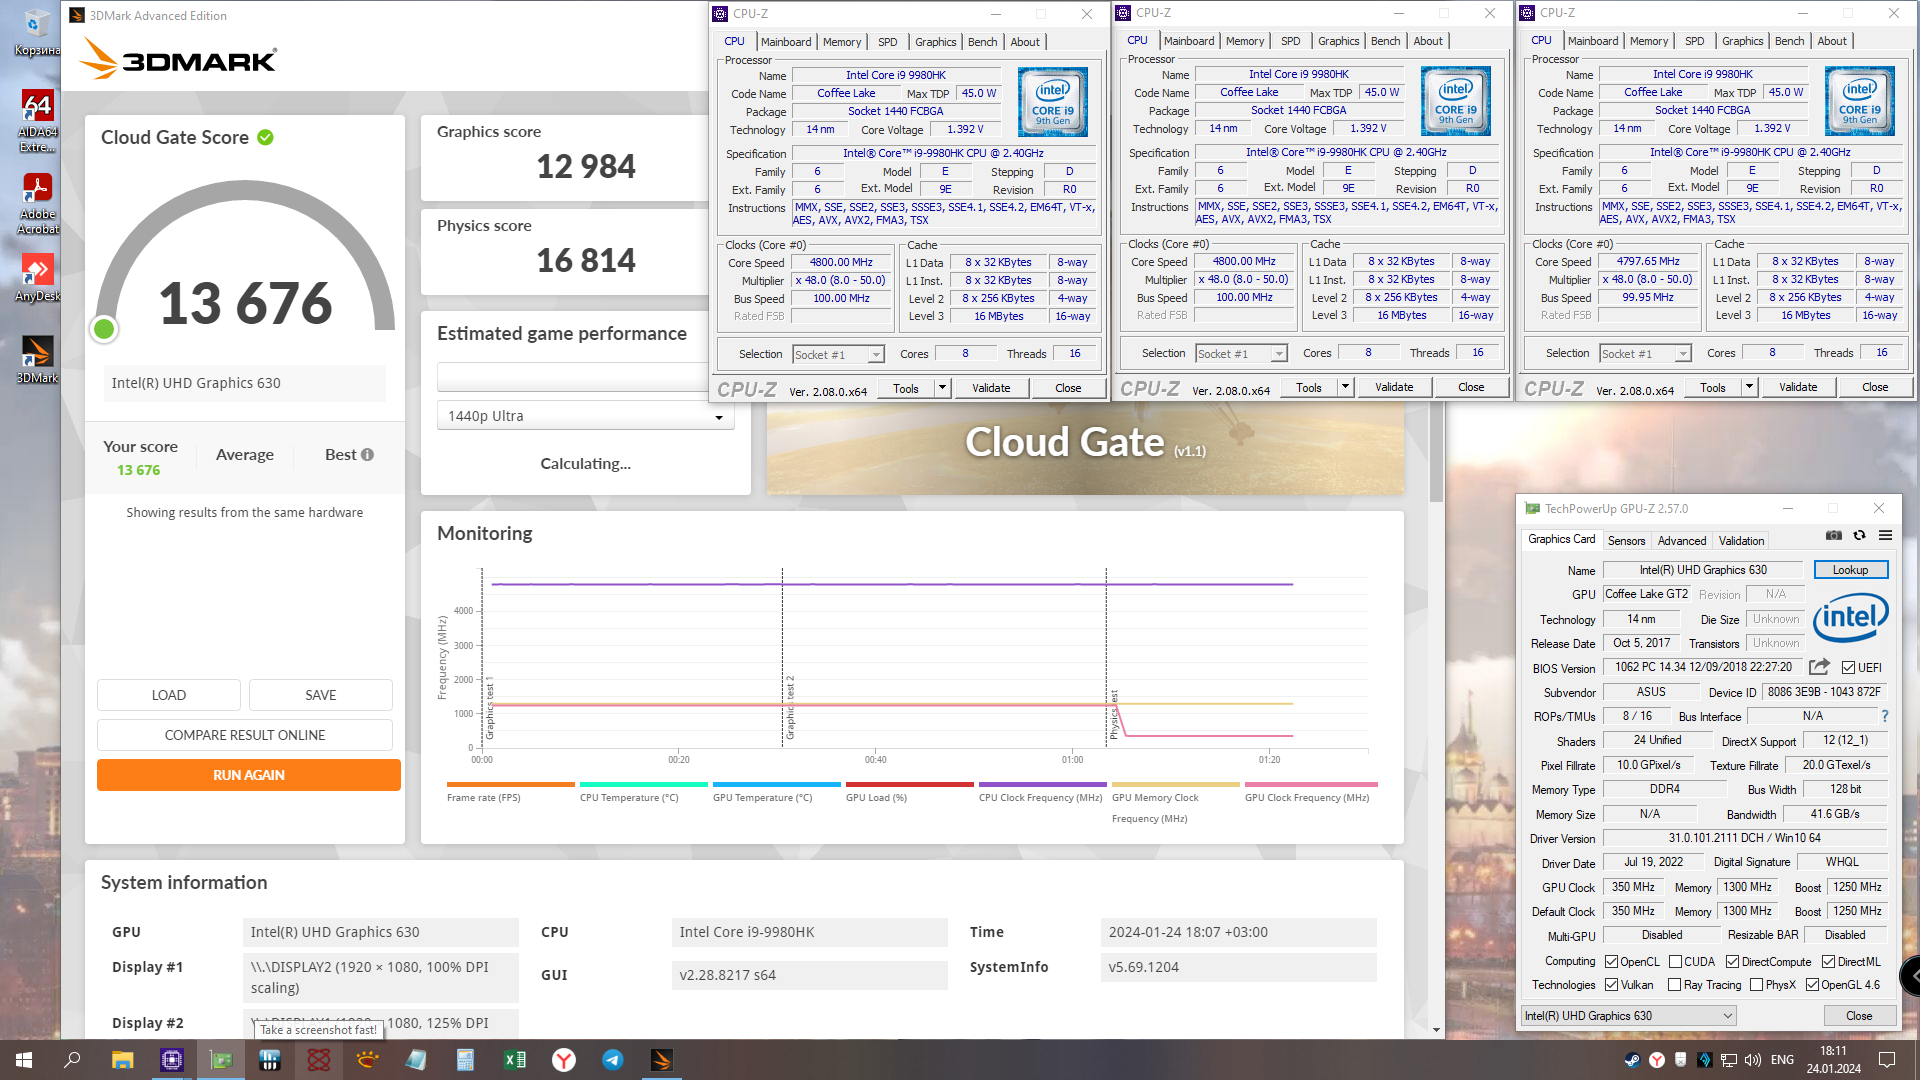Click the SAVE button in 3DMark

pos(321,695)
